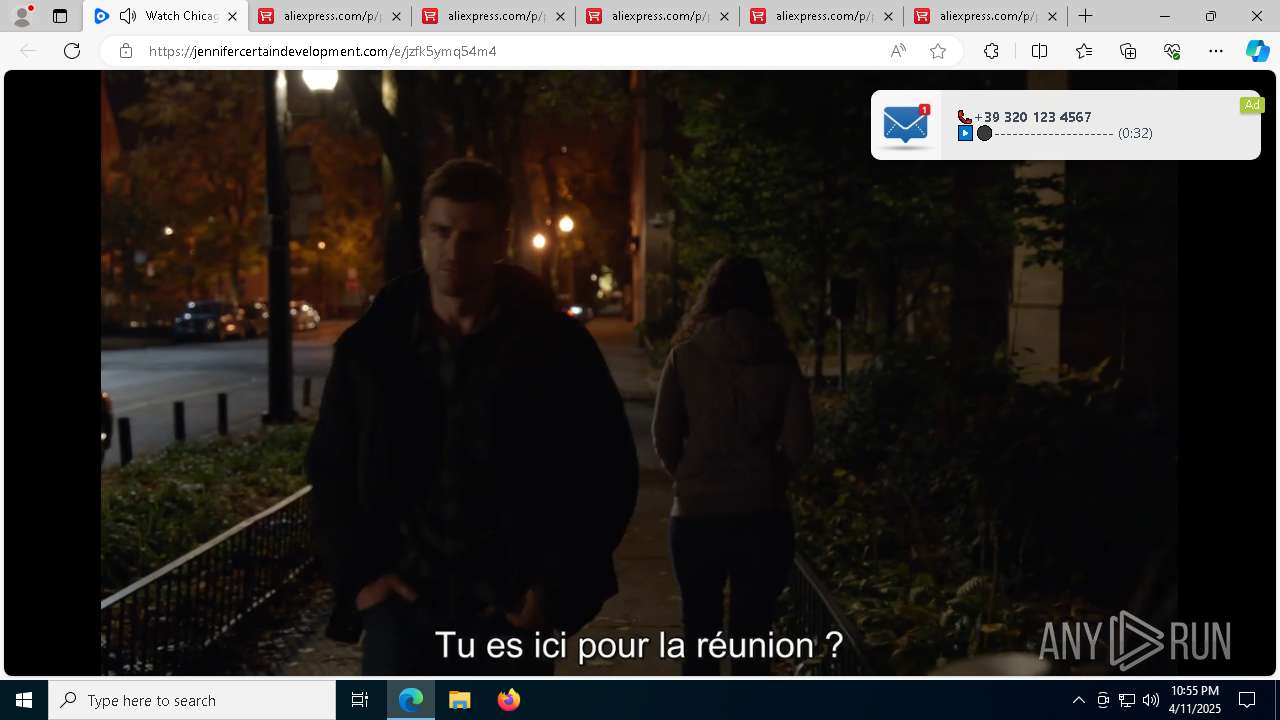View site information lock icon
Screen dimensions: 1280x720
126,51
